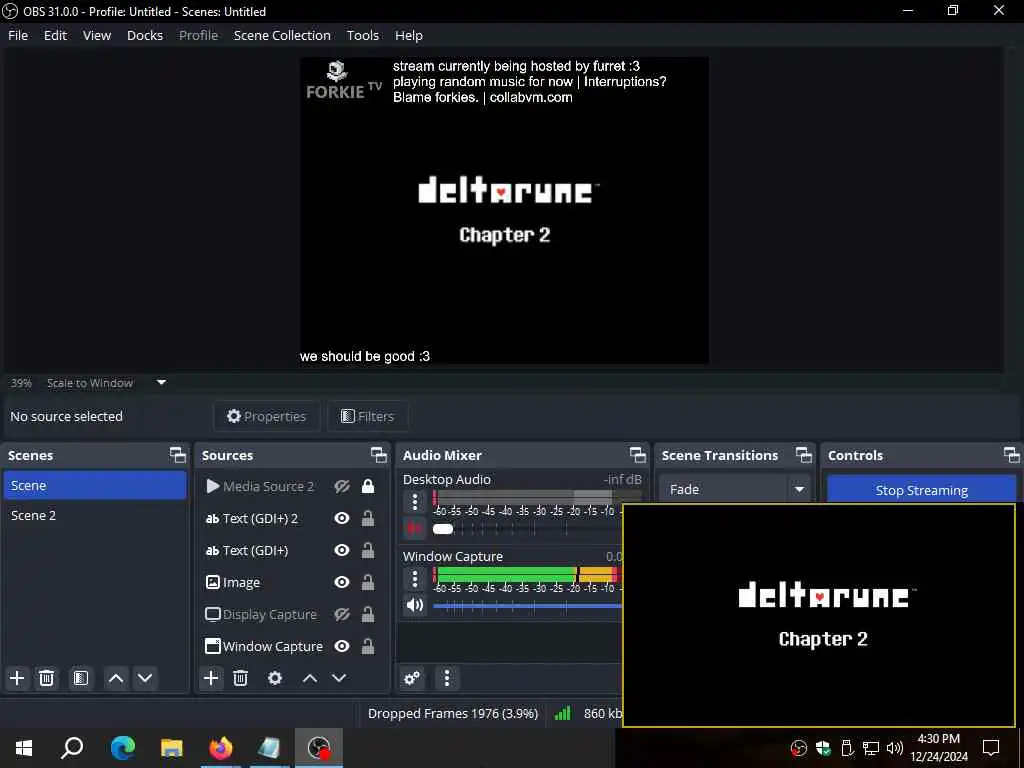This screenshot has height=768, width=1024.
Task: Move scene down with arrow icon
Action: 145,678
